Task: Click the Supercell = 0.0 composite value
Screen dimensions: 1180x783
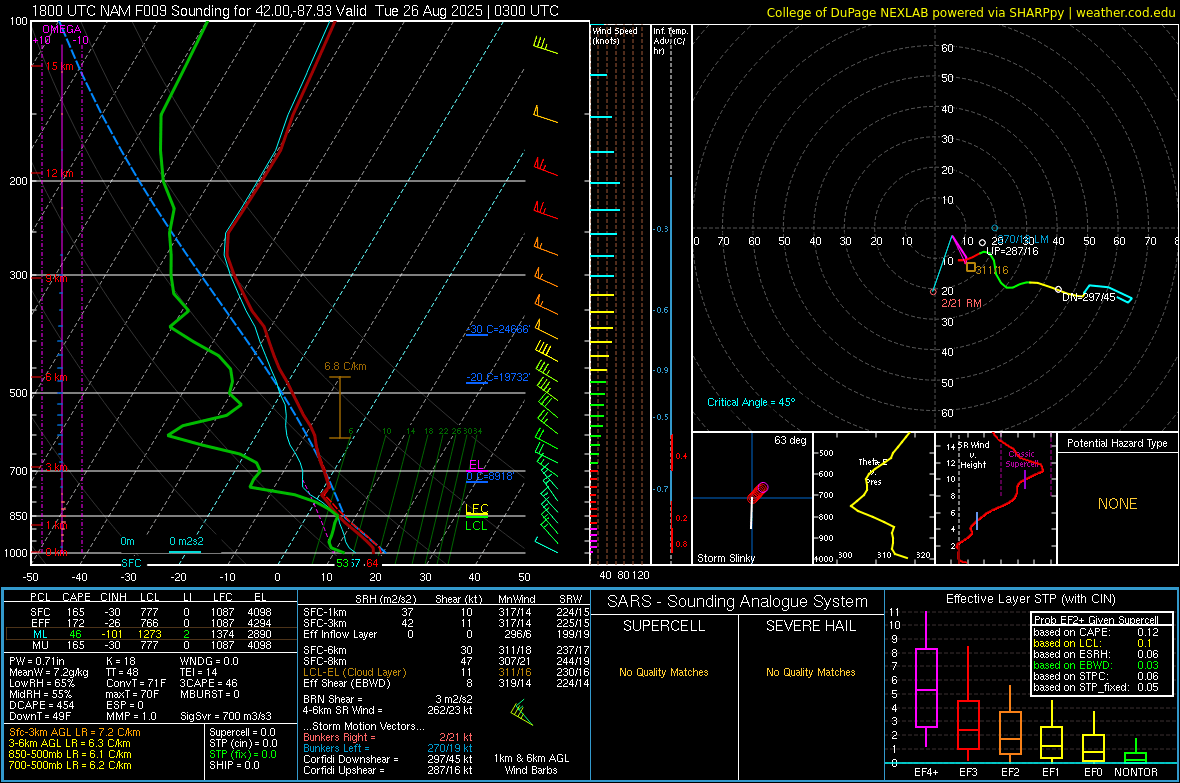Action: 242,732
